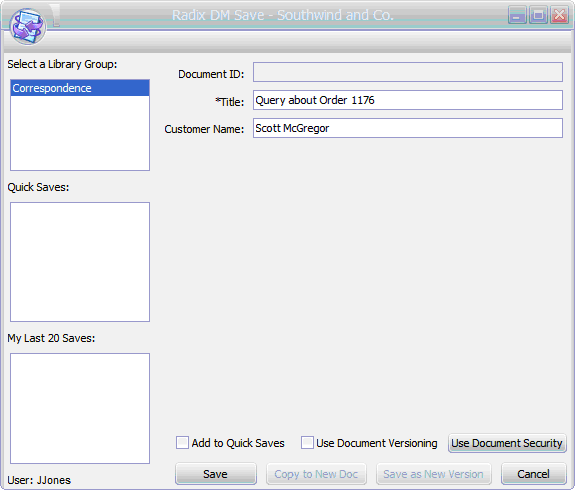575x490 pixels.
Task: Click the Save as New Version button
Action: (433, 474)
